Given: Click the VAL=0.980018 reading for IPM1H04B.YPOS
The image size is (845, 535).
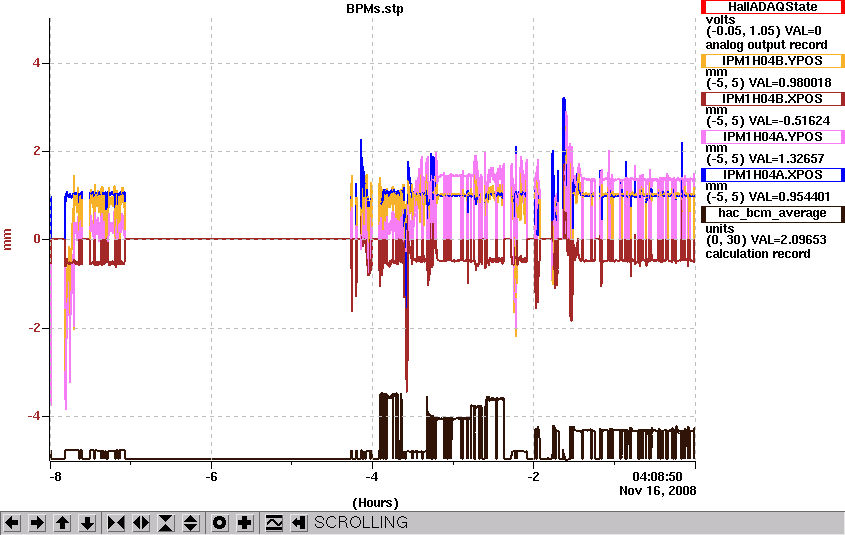Looking at the screenshot, I should (790, 83).
